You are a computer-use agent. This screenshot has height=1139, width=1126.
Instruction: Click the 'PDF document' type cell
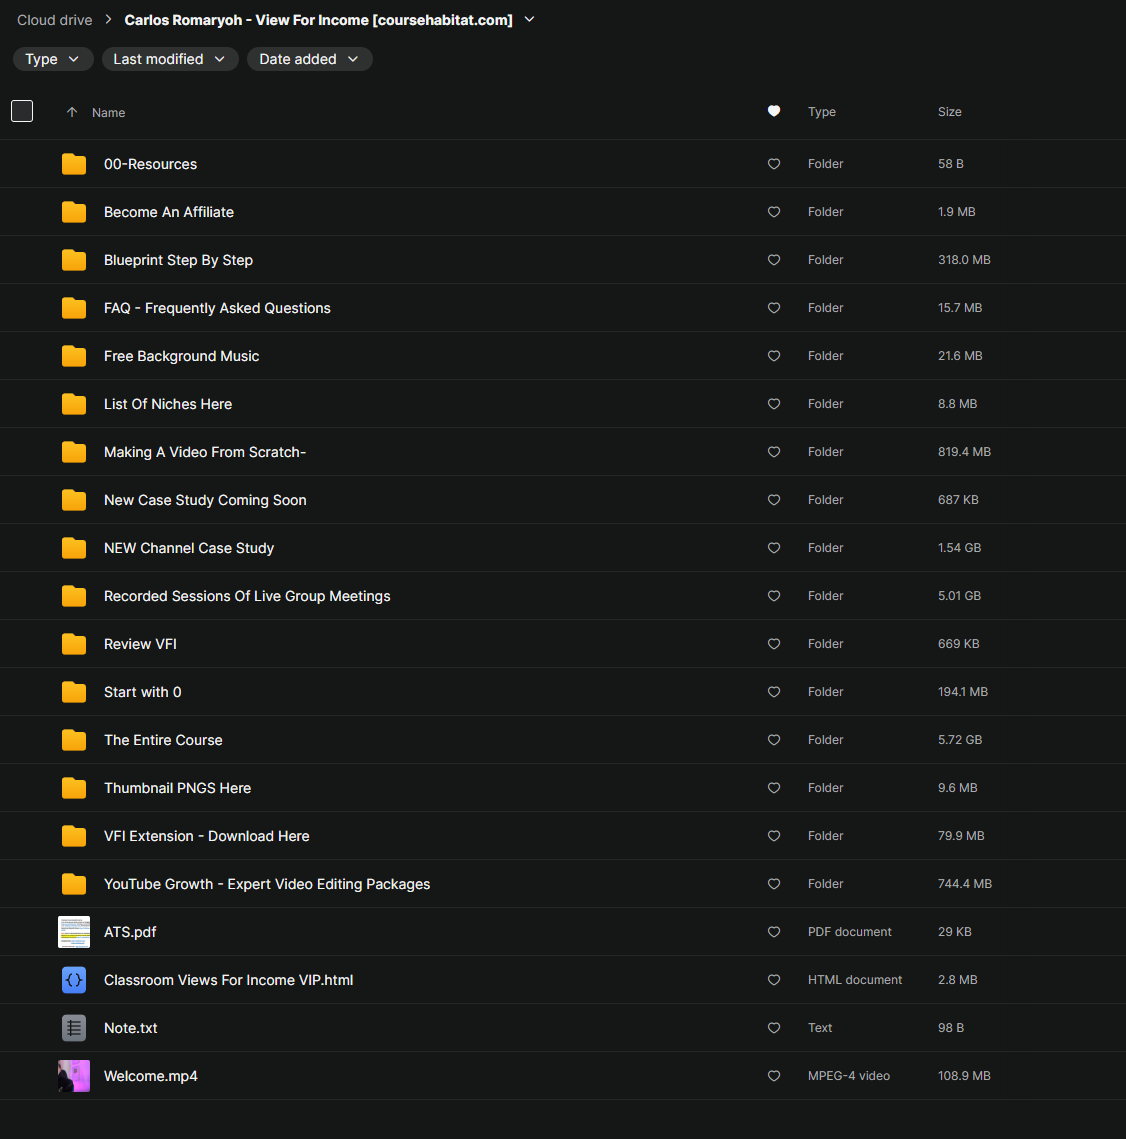pos(849,932)
